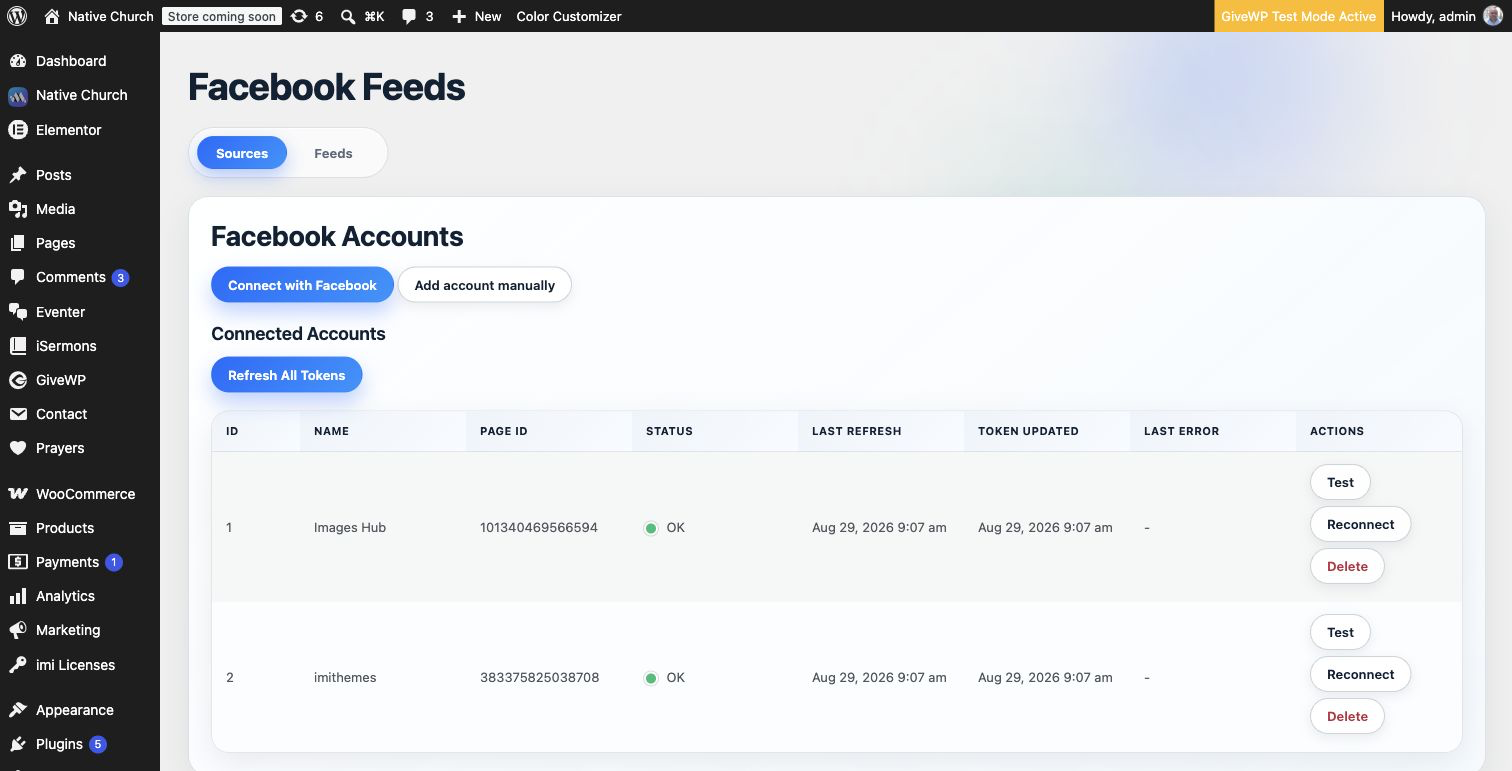Viewport: 1512px width, 771px height.
Task: Click the Images Hub name cell
Action: tap(350, 527)
